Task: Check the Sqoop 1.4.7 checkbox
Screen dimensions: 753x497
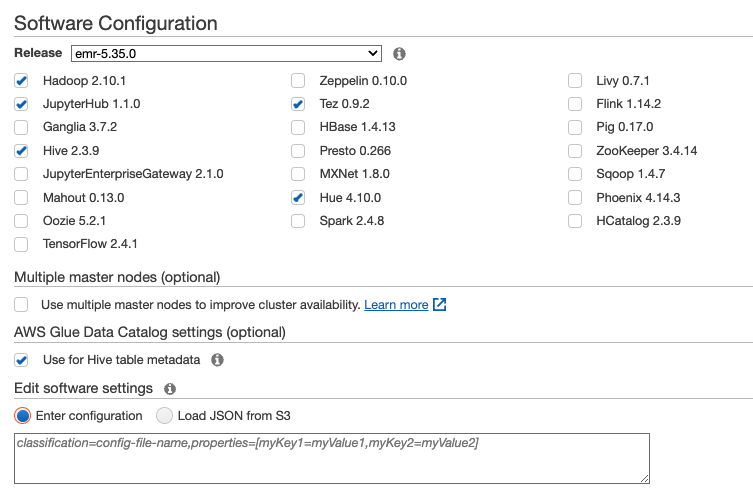Action: tap(575, 174)
